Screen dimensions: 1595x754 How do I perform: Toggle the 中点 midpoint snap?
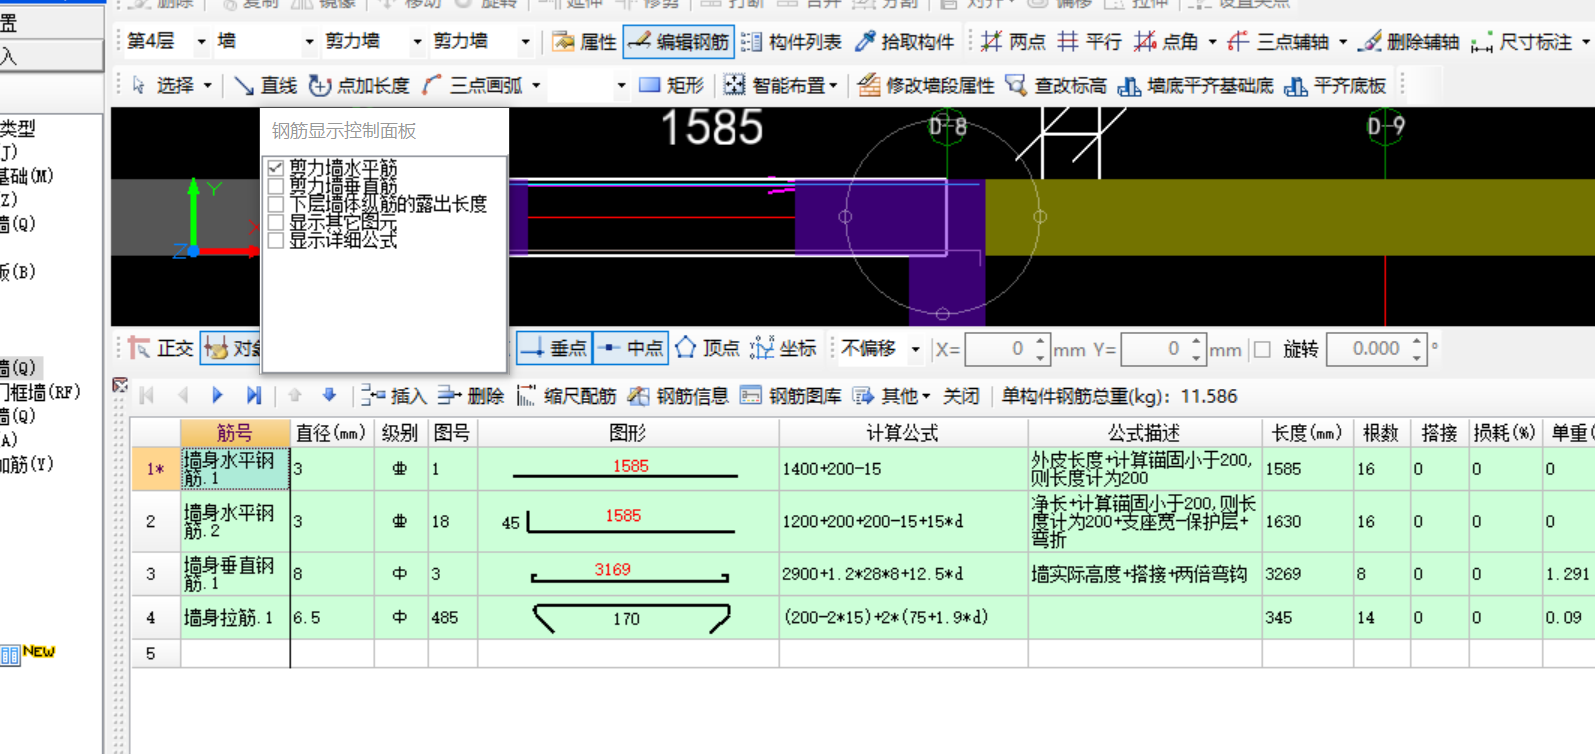tap(630, 348)
